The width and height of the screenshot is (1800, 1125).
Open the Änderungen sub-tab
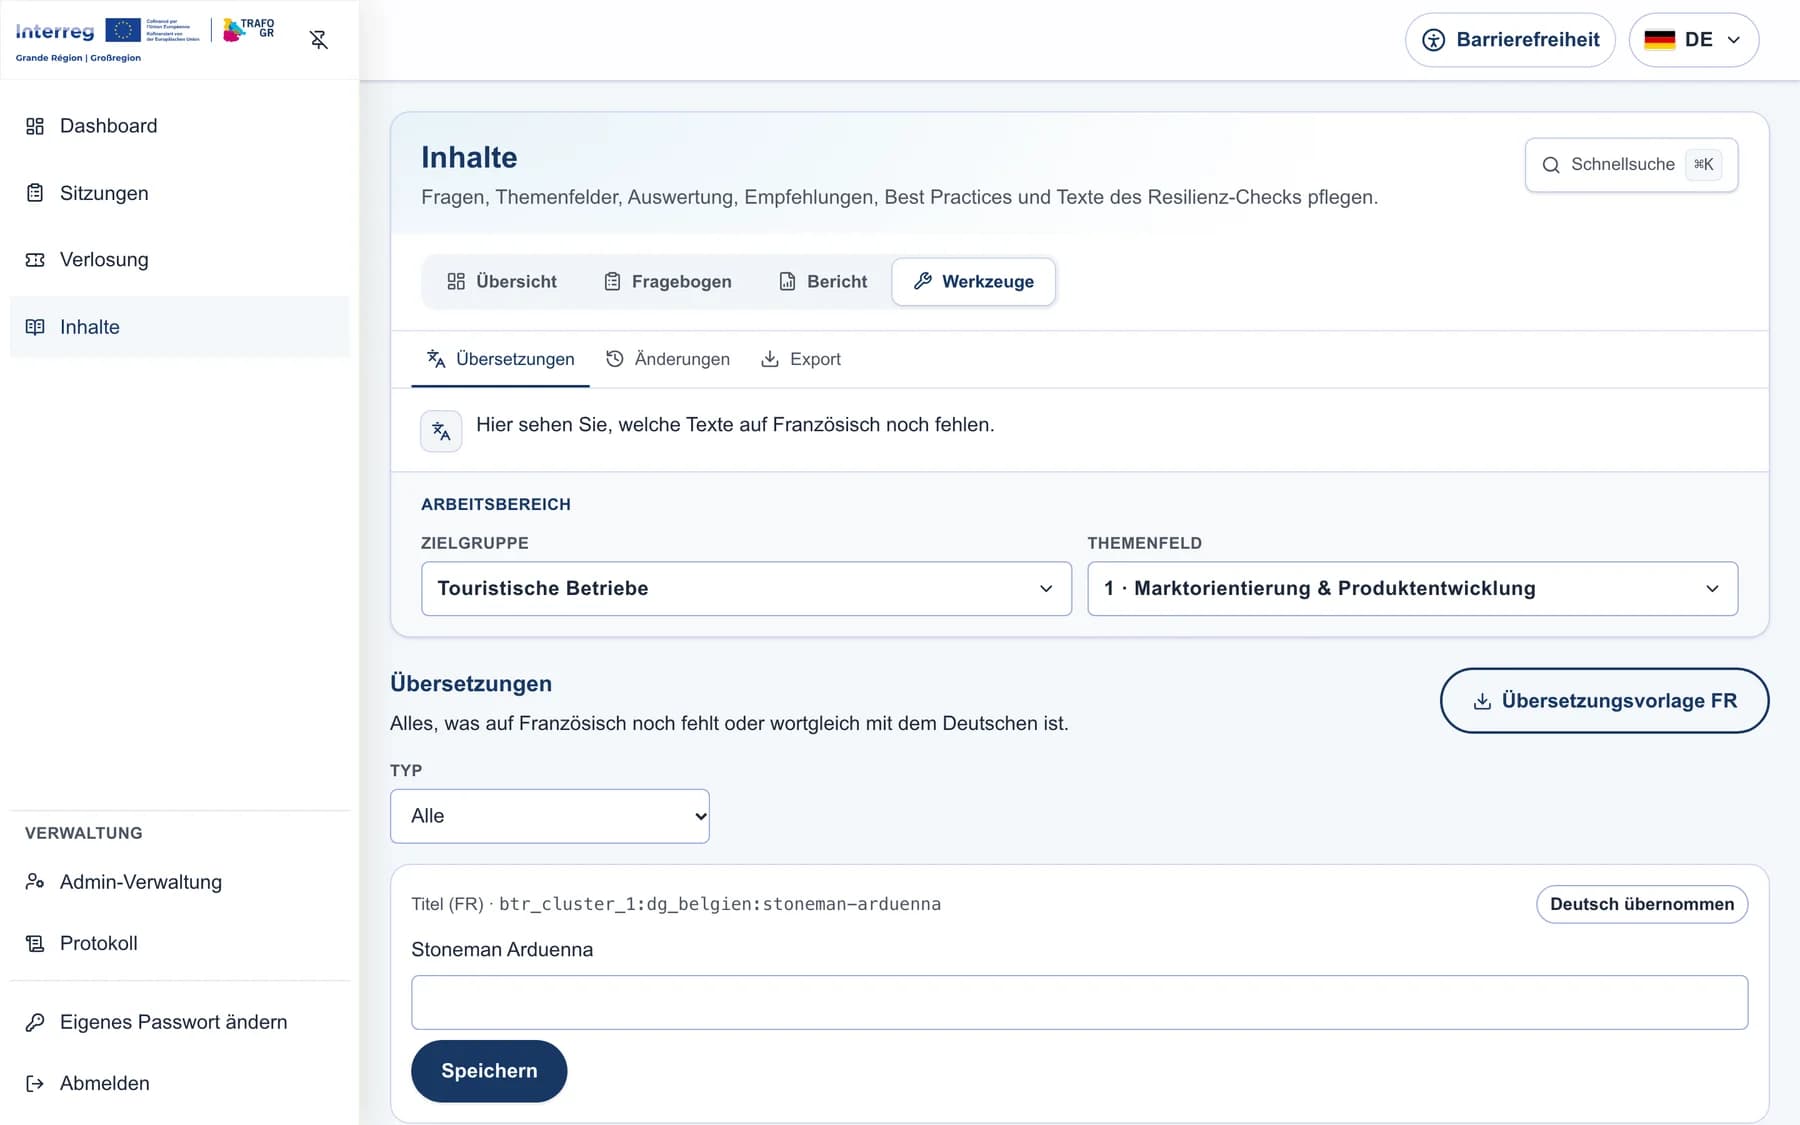click(668, 359)
